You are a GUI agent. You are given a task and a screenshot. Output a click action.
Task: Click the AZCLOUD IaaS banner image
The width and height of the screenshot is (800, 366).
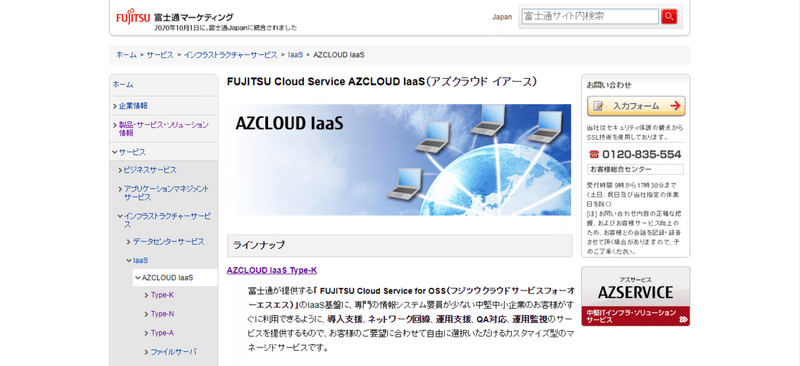tap(399, 160)
